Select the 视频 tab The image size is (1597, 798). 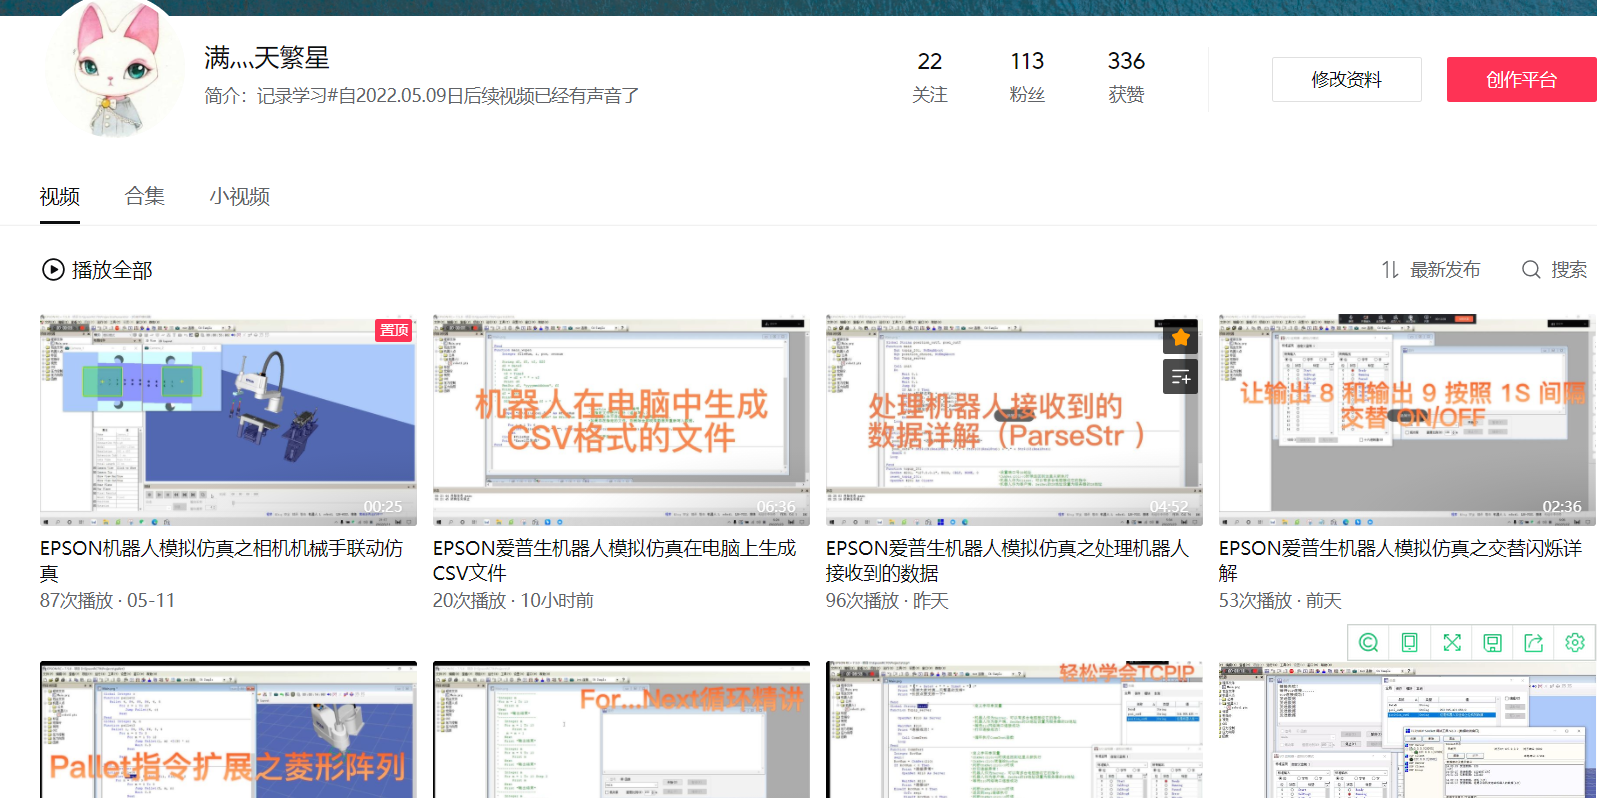(60, 196)
